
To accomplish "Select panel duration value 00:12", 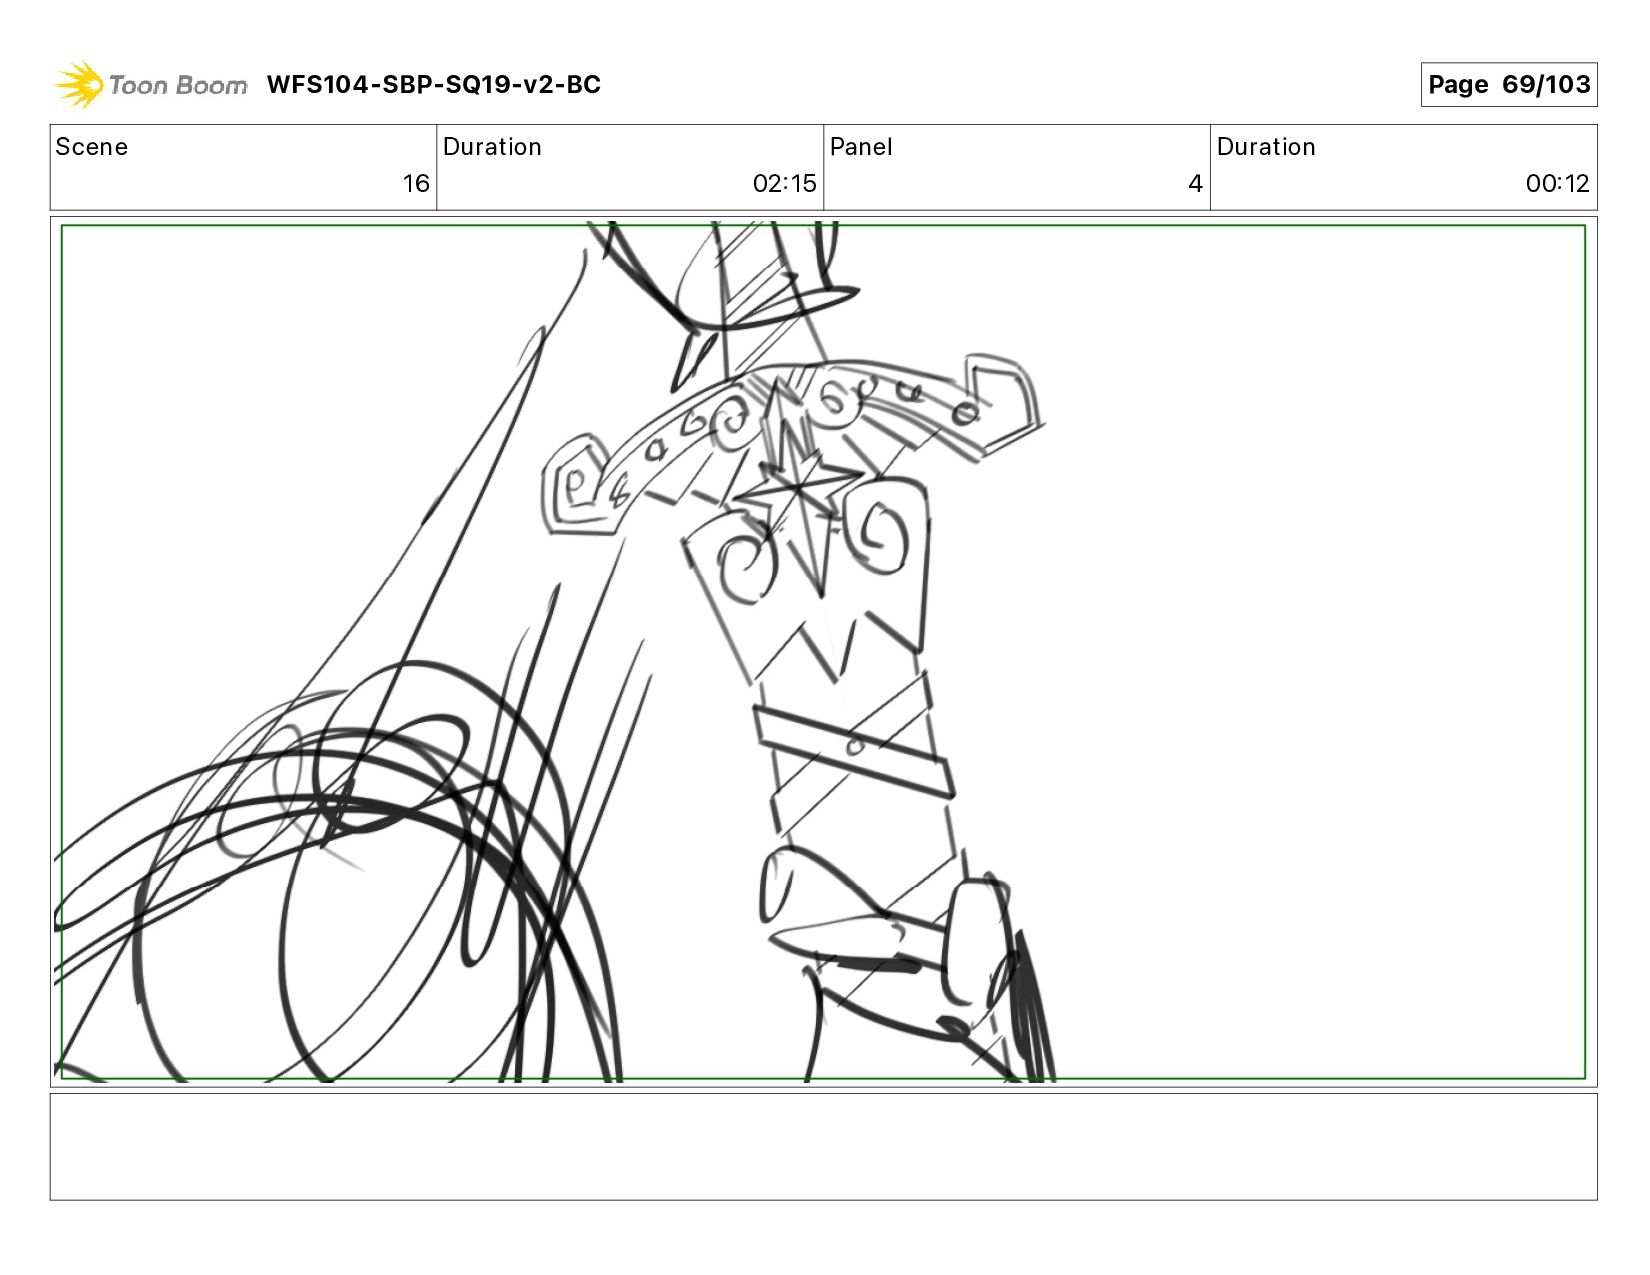I will (x=1557, y=184).
